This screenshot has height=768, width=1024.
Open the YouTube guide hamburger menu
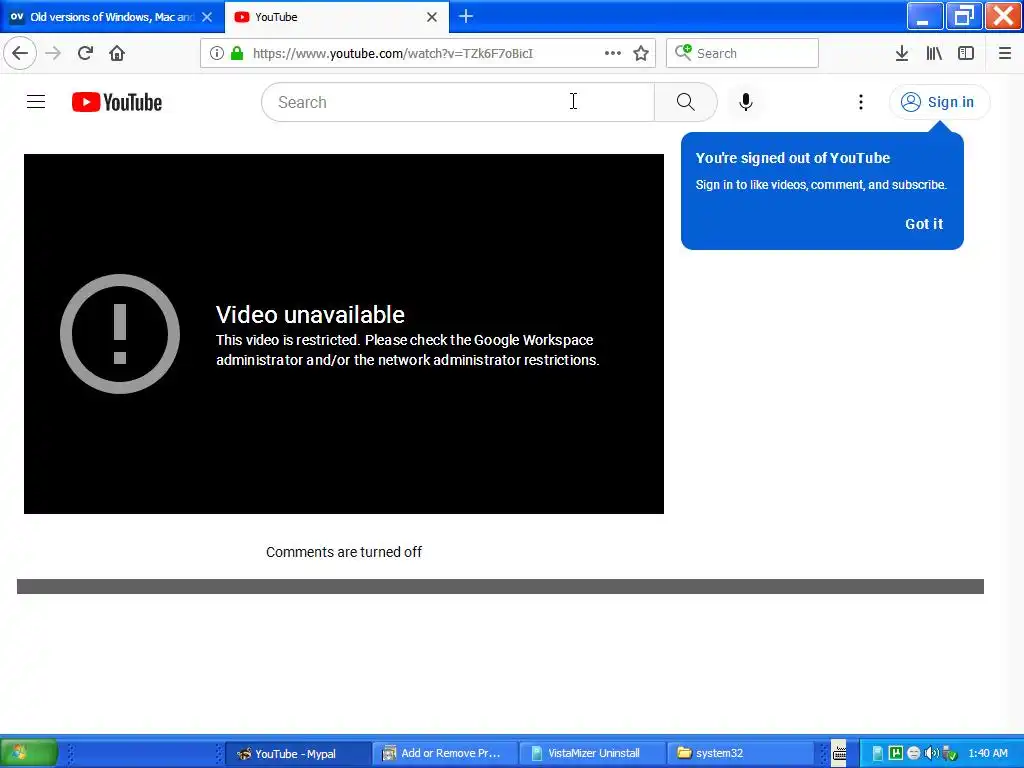click(x=36, y=102)
